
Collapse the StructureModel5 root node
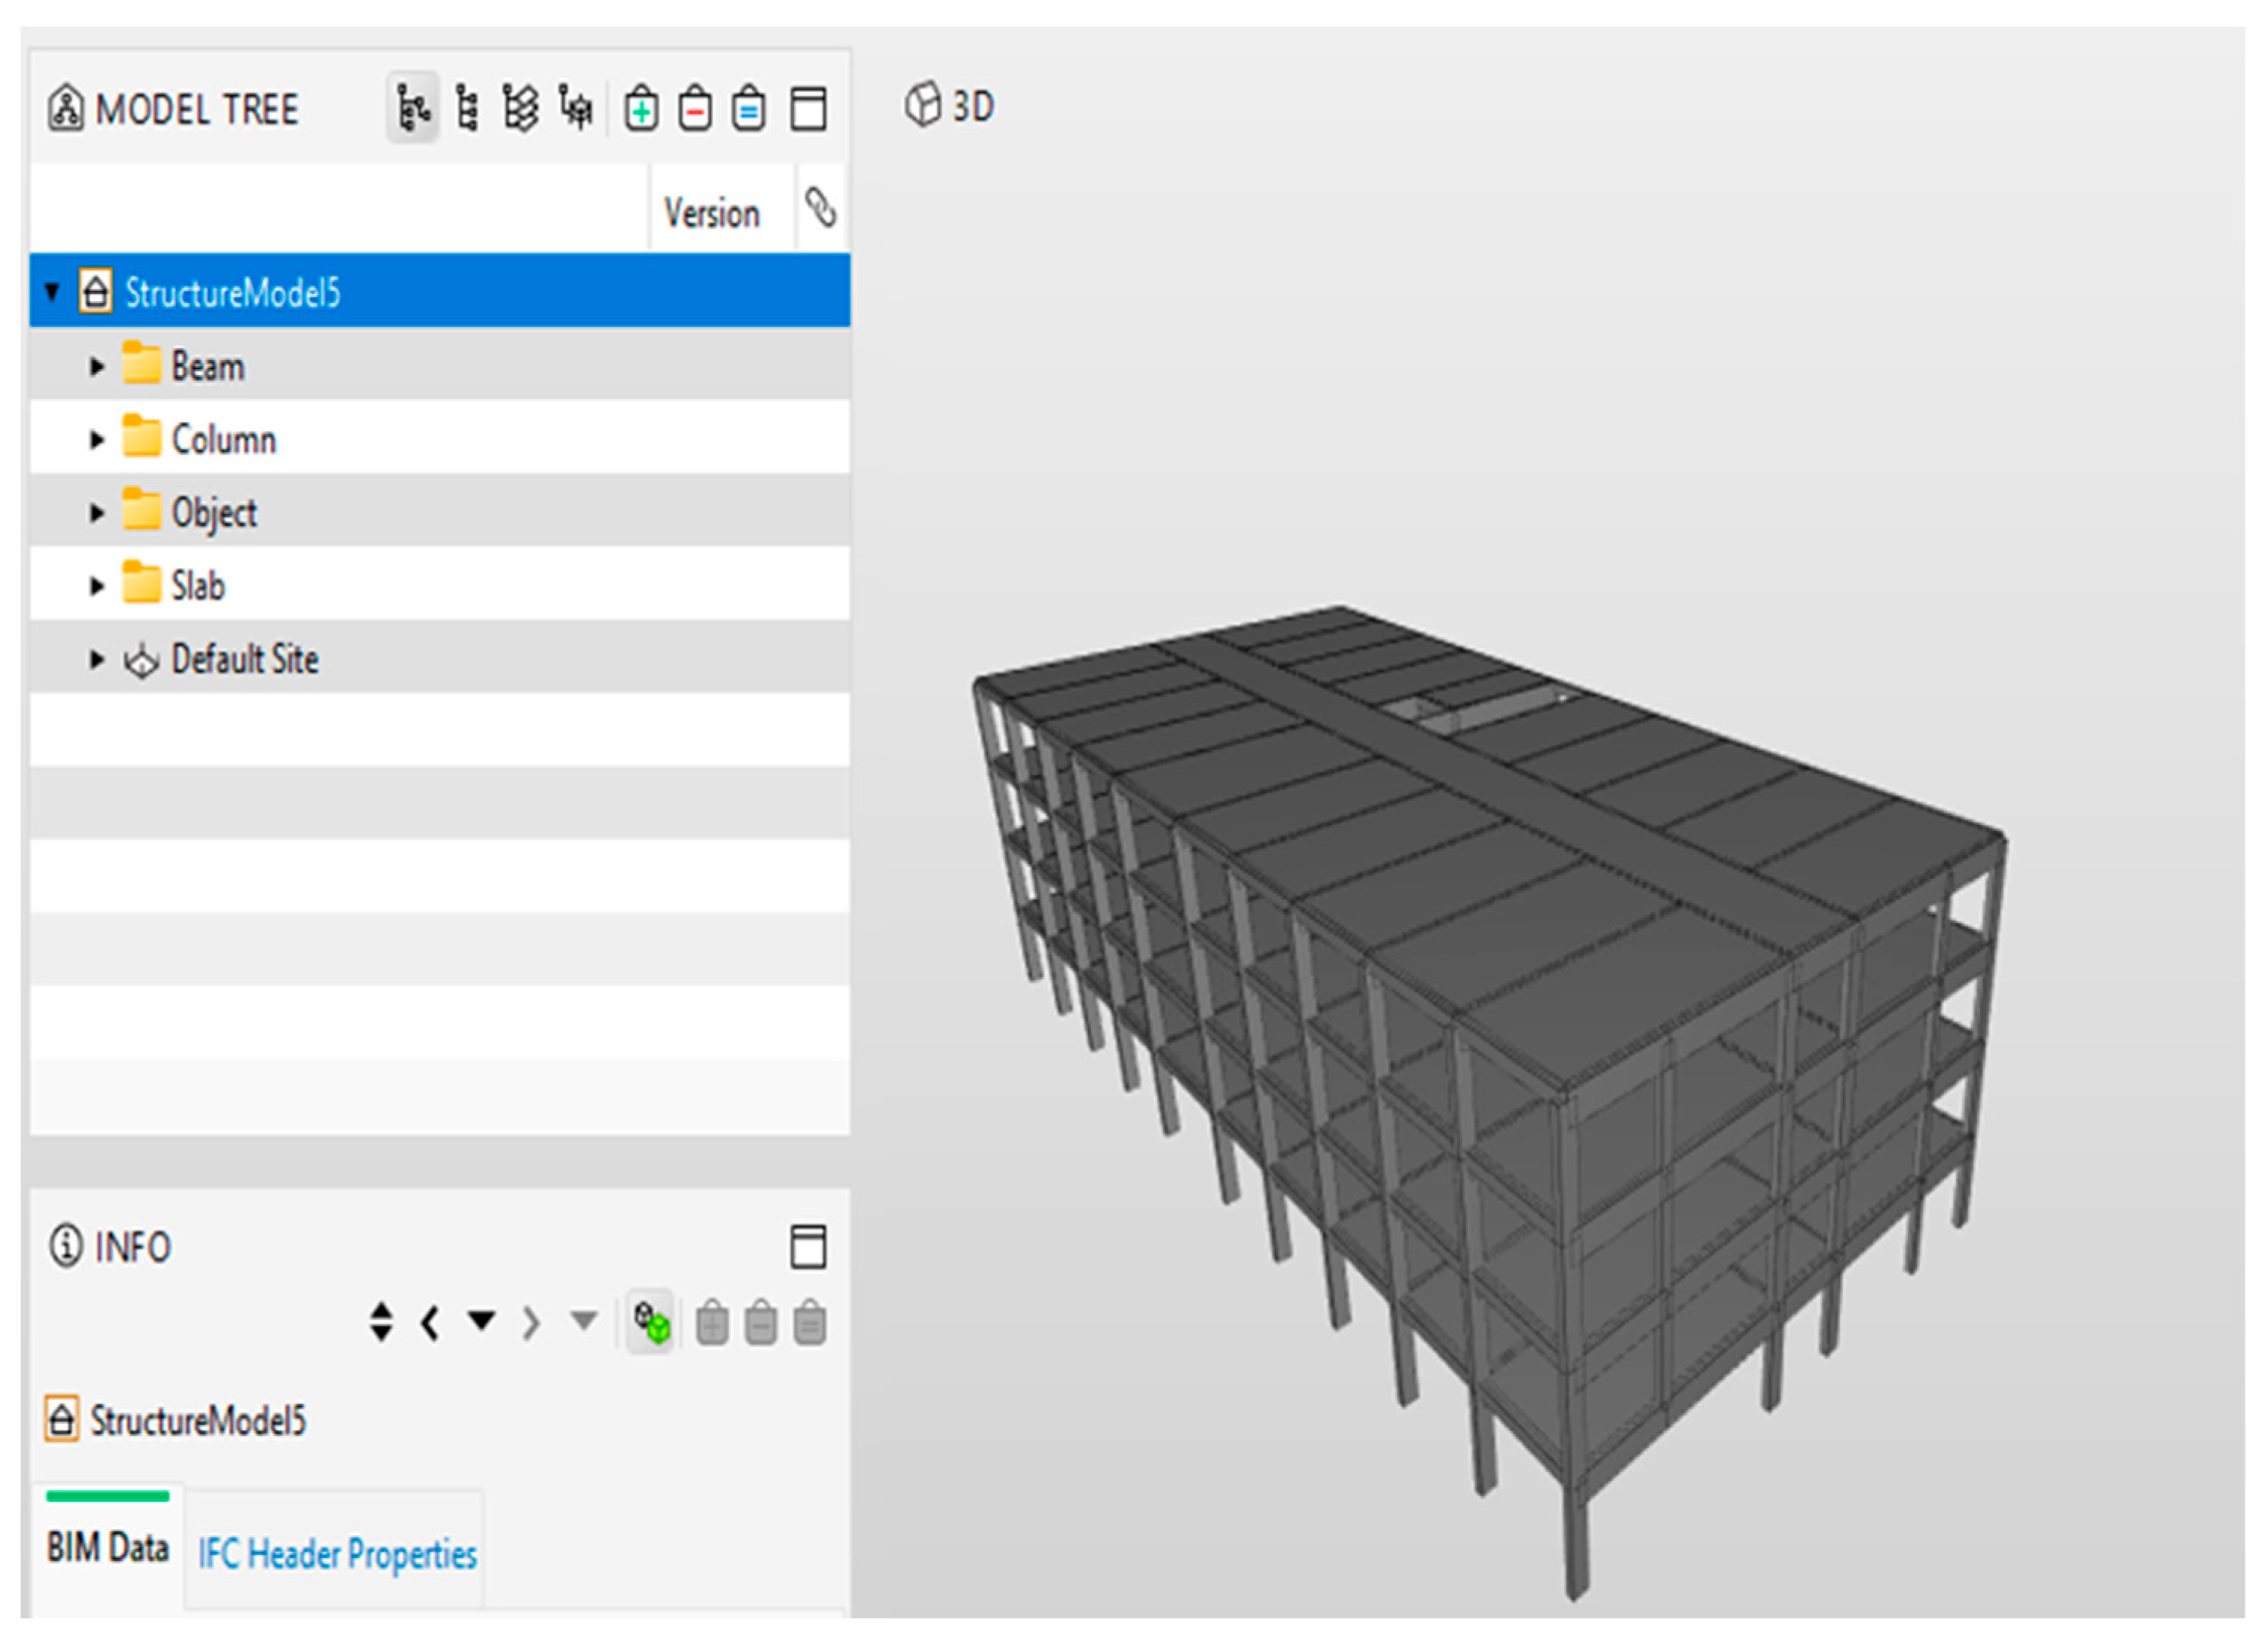pos(52,292)
